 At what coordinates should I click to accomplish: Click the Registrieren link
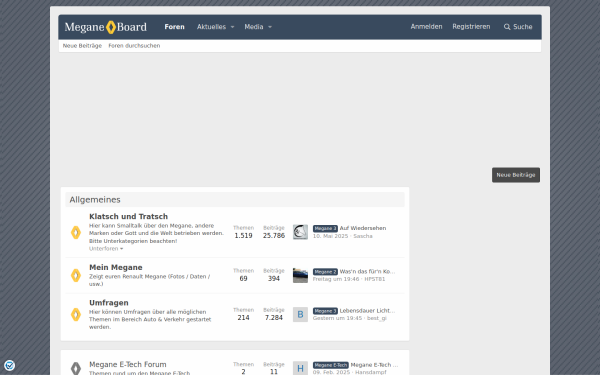[471, 27]
